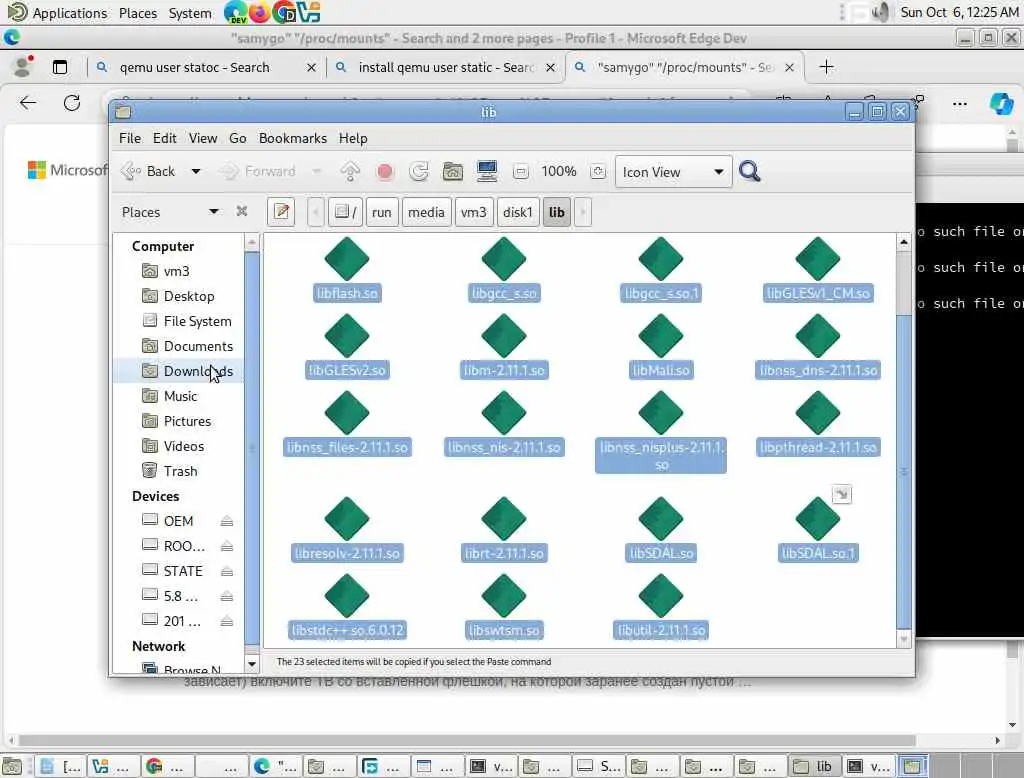The width and height of the screenshot is (1024, 778).
Task: Open the Icon View mode dropdown
Action: pos(673,172)
